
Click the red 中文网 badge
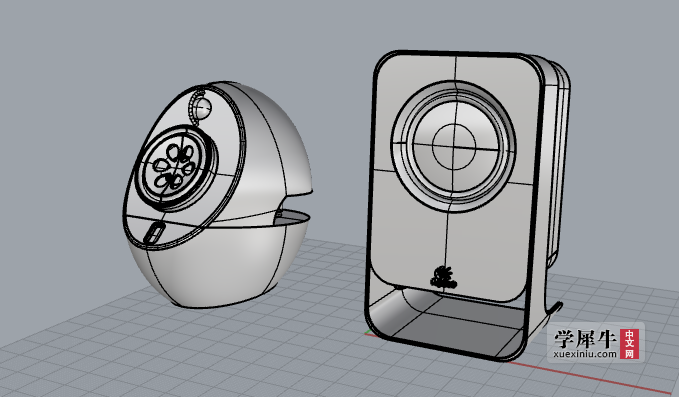[629, 344]
